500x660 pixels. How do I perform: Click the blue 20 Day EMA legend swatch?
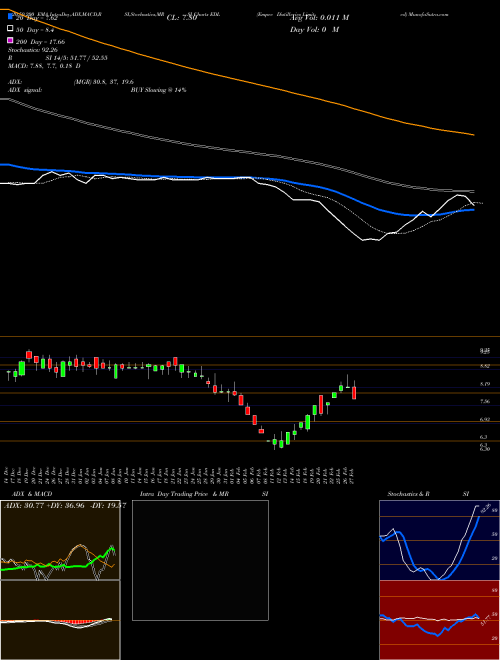pos(10,17)
